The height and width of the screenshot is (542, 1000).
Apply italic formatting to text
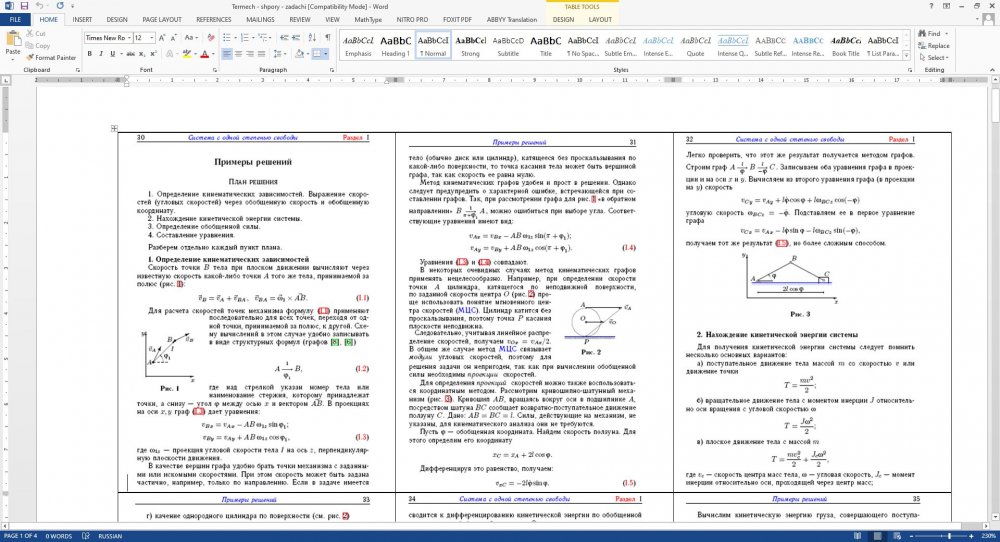coord(101,54)
